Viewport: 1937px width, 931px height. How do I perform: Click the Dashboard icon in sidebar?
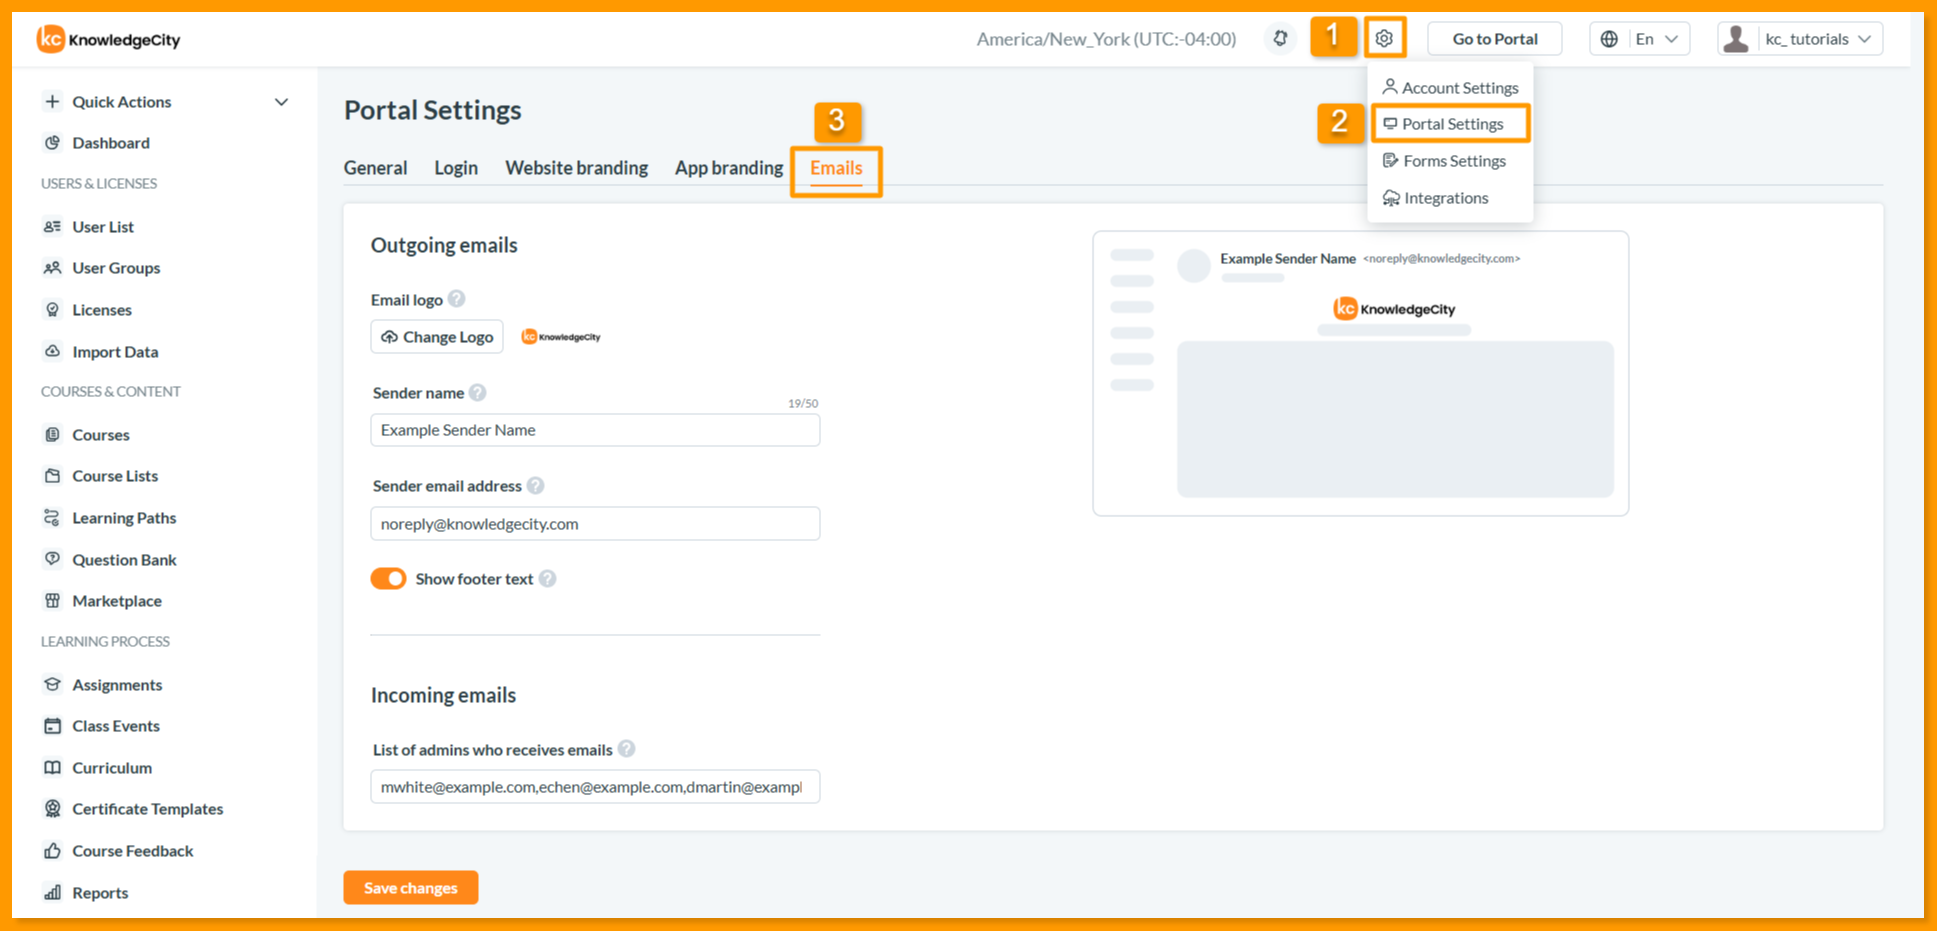tap(53, 143)
